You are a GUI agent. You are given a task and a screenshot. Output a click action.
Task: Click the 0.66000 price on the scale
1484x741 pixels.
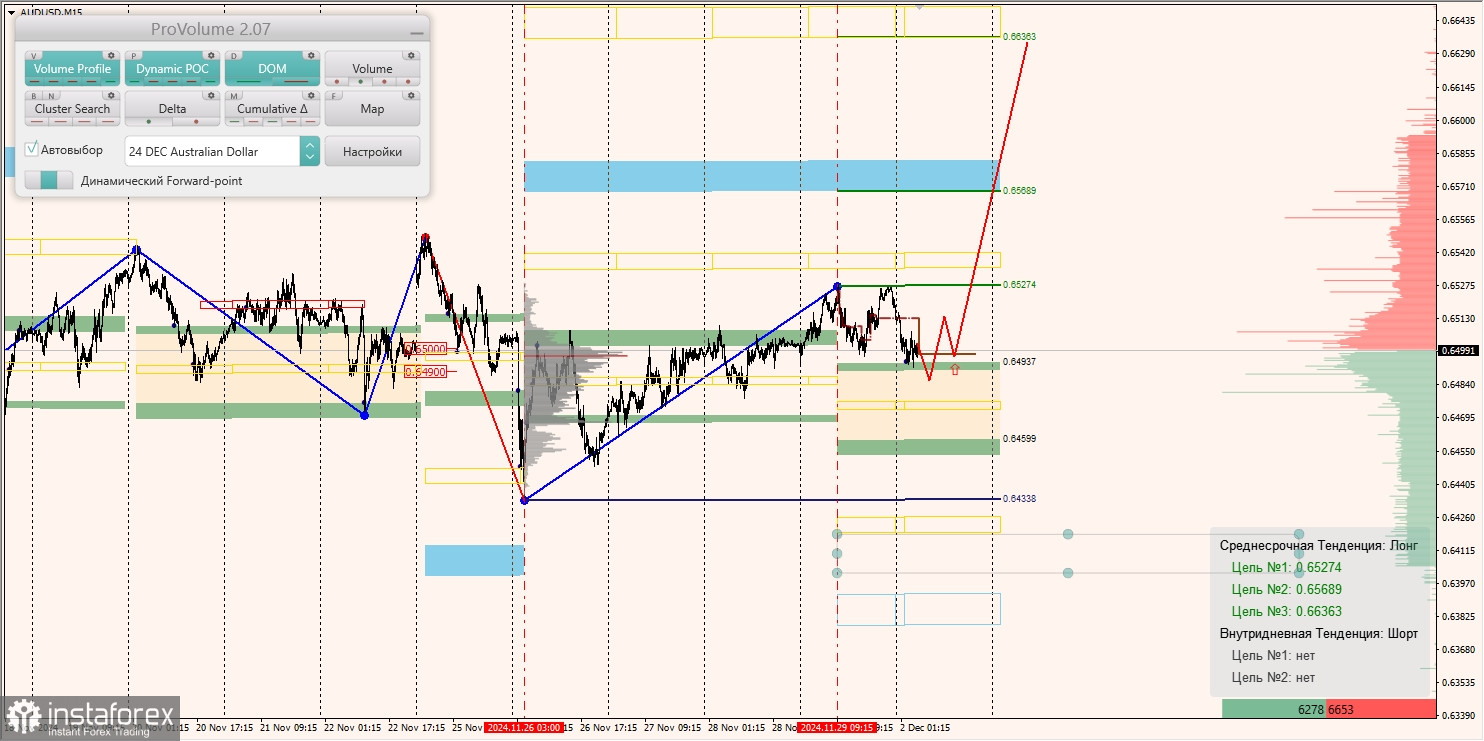click(x=1459, y=120)
